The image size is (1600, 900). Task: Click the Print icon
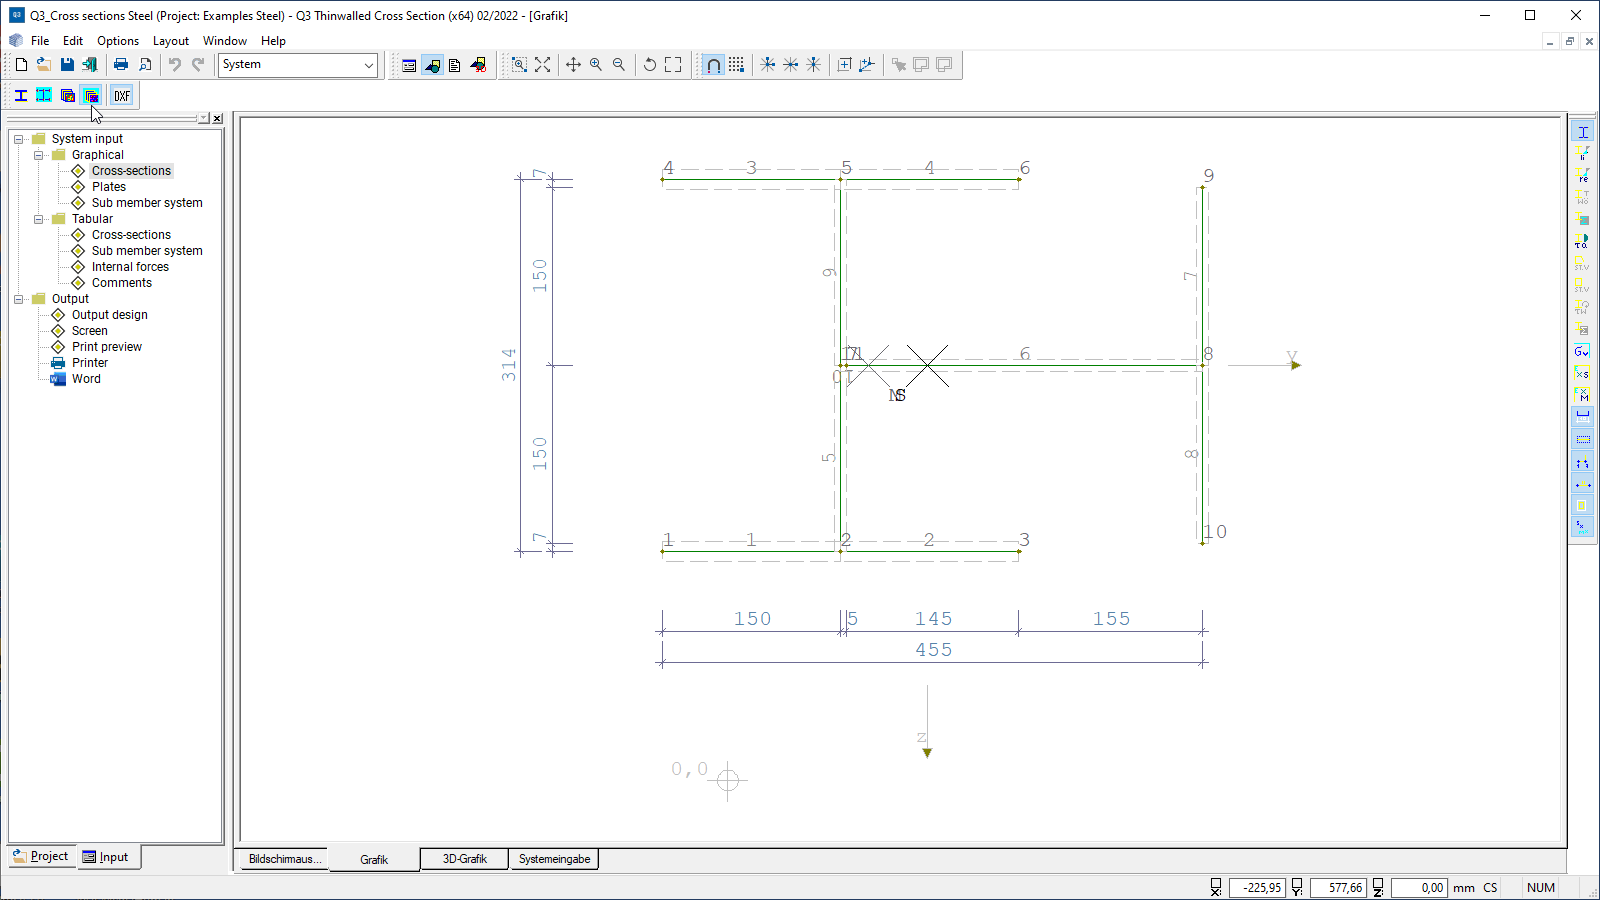pos(121,64)
